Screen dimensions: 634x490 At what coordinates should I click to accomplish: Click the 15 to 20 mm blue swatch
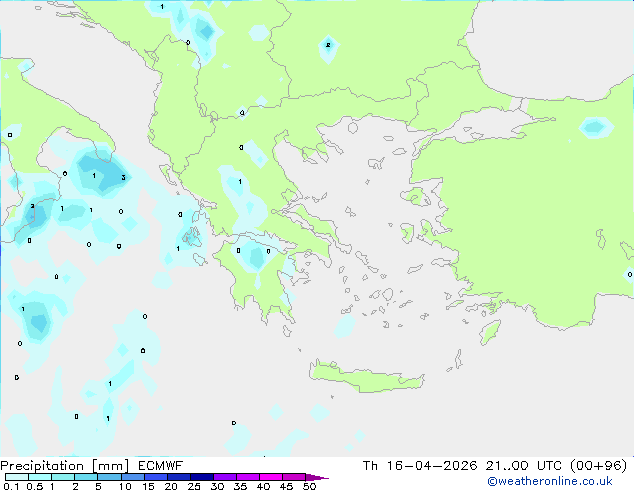click(156, 477)
